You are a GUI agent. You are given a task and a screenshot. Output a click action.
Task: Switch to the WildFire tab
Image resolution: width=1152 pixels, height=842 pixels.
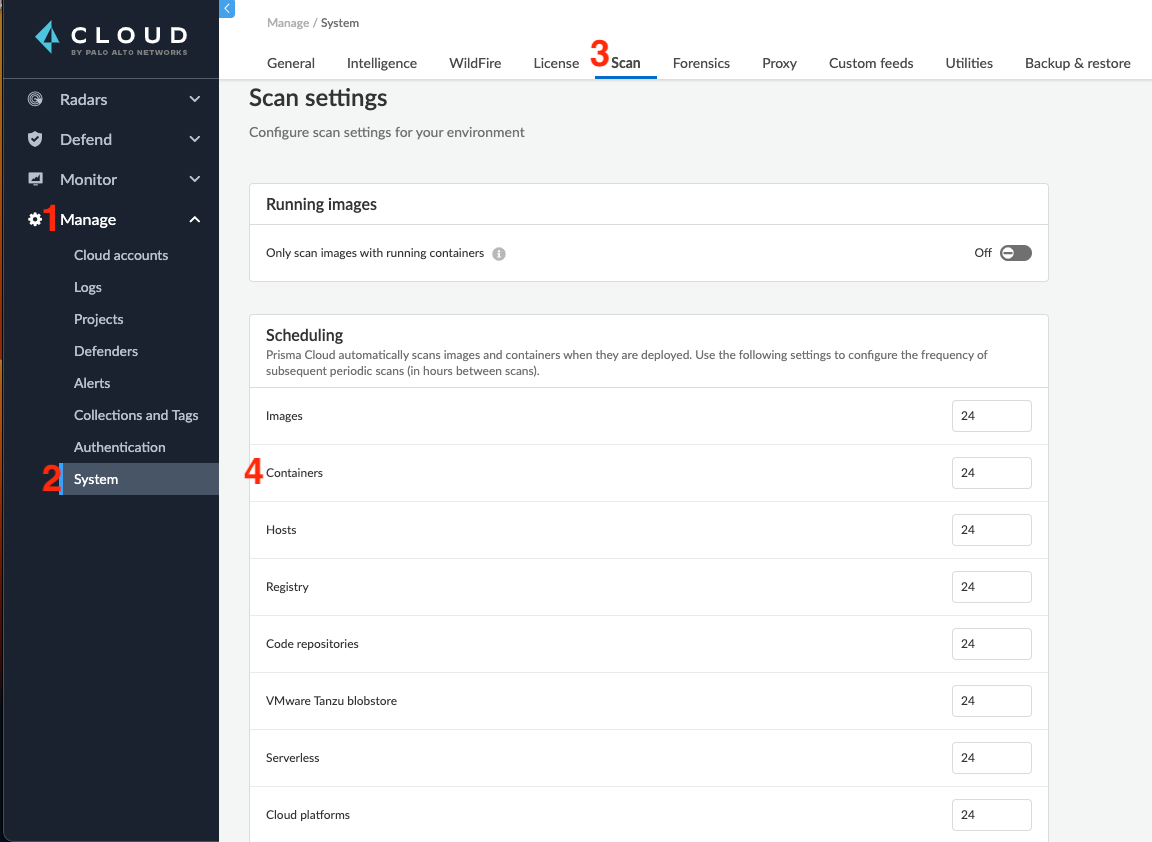coord(475,63)
